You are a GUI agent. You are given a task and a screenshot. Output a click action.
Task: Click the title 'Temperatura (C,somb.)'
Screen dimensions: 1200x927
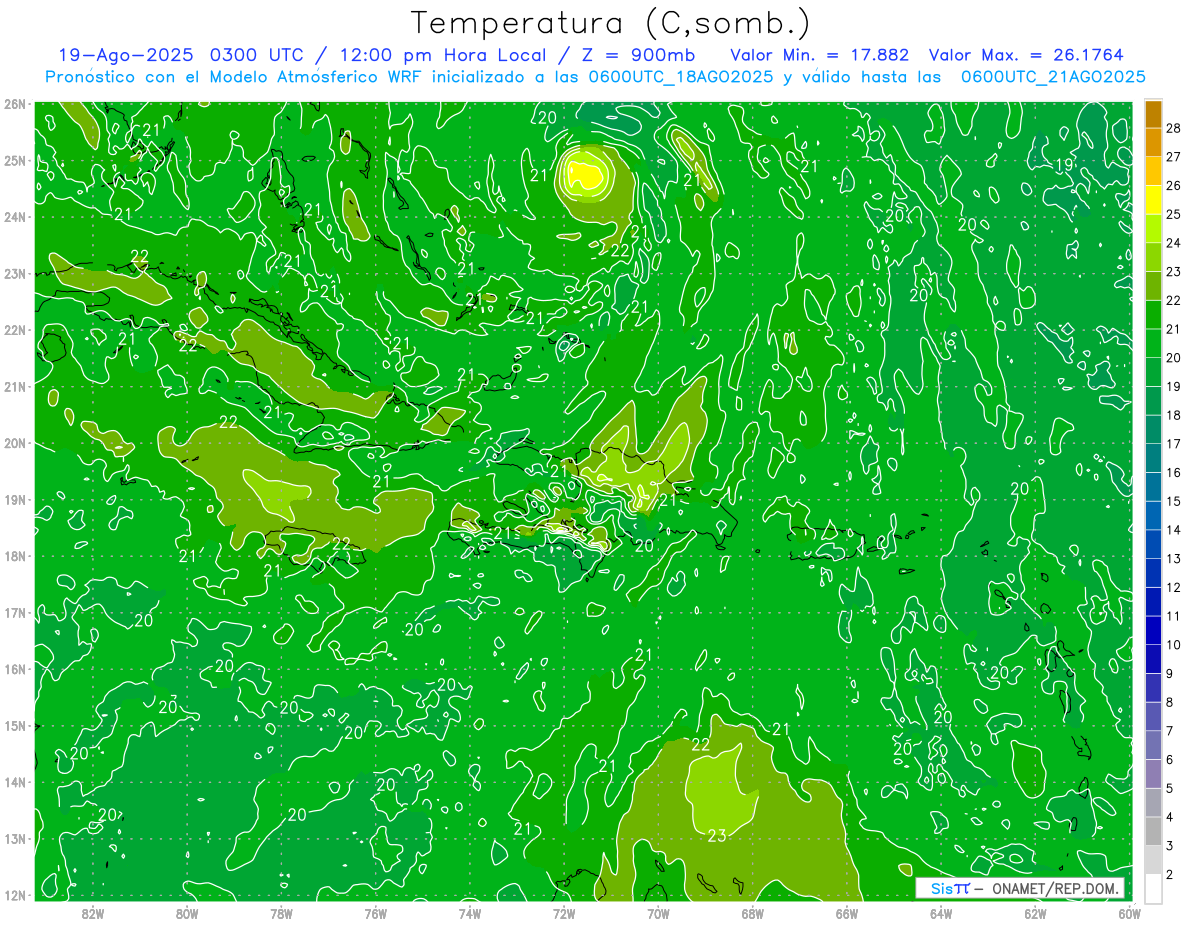[x=611, y=24]
